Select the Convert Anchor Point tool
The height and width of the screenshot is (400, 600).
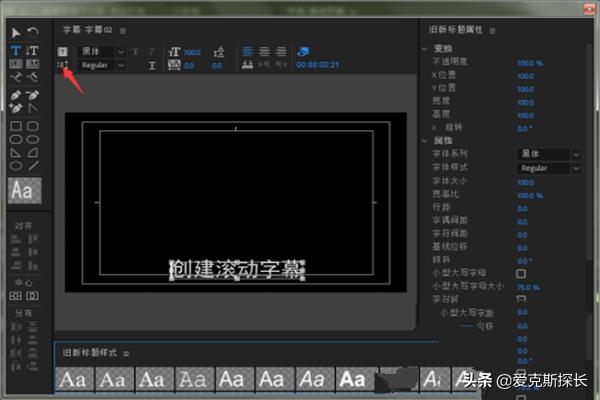tap(33, 108)
